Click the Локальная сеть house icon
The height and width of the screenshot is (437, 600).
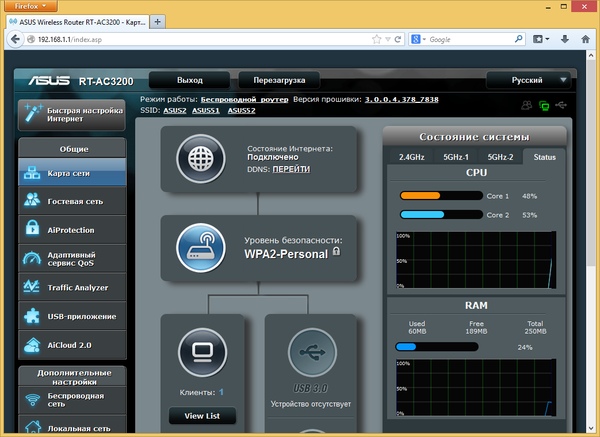tap(33, 427)
